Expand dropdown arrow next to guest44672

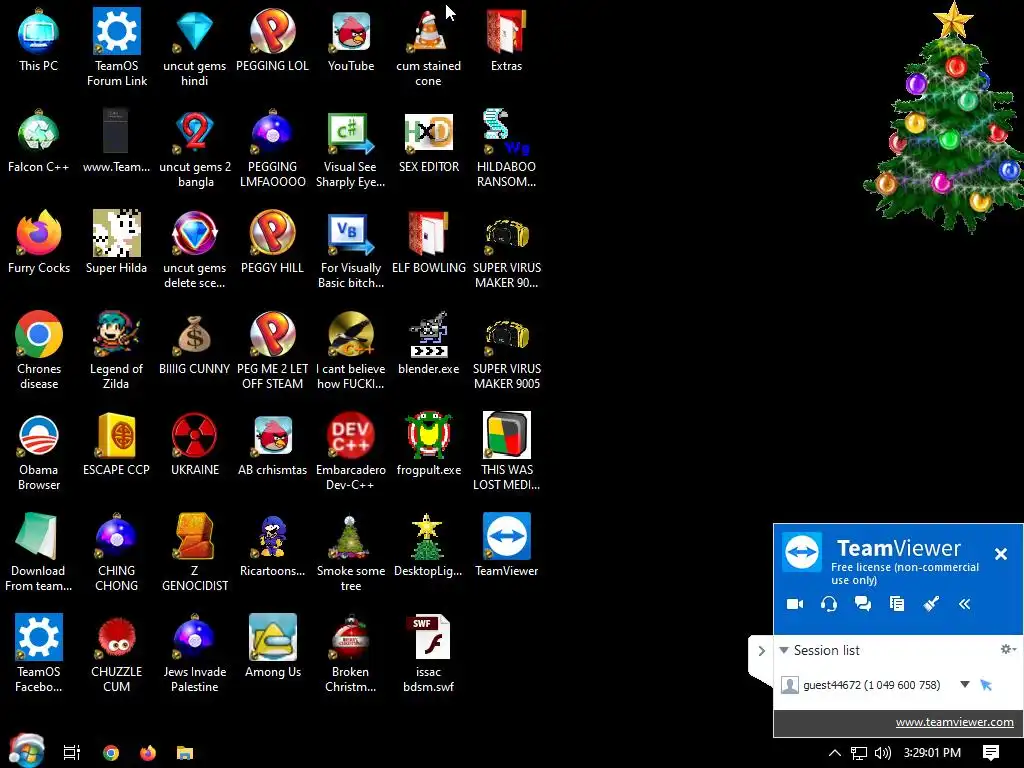pos(965,684)
